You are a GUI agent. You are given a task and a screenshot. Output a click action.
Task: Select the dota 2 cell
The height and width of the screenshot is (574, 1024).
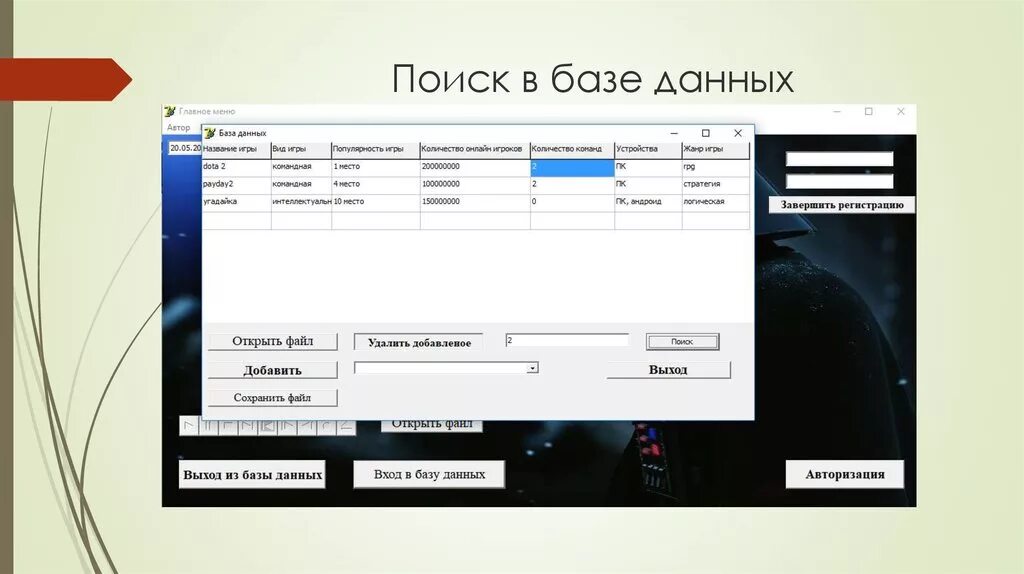[236, 167]
